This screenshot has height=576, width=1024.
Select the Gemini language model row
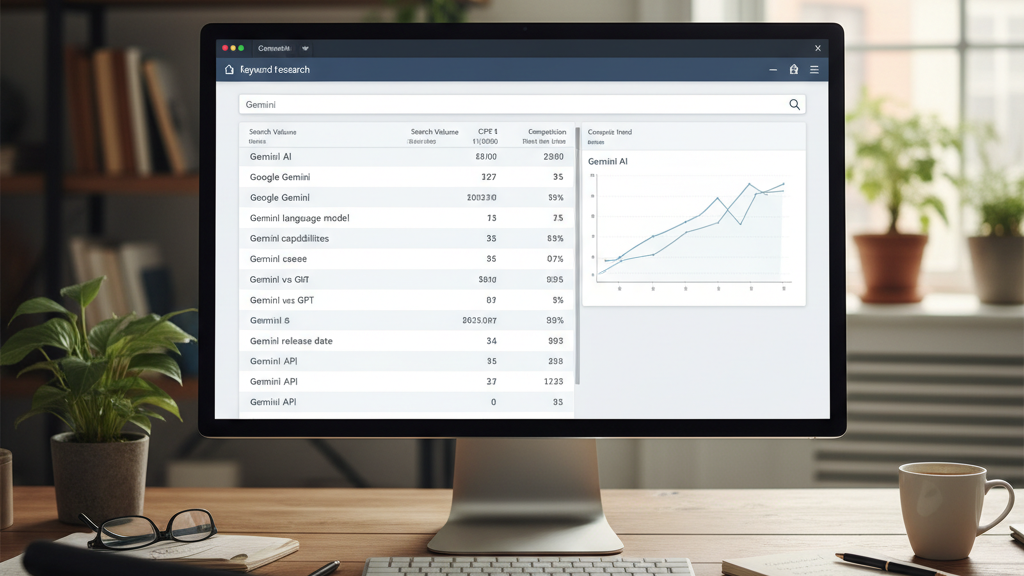(406, 218)
